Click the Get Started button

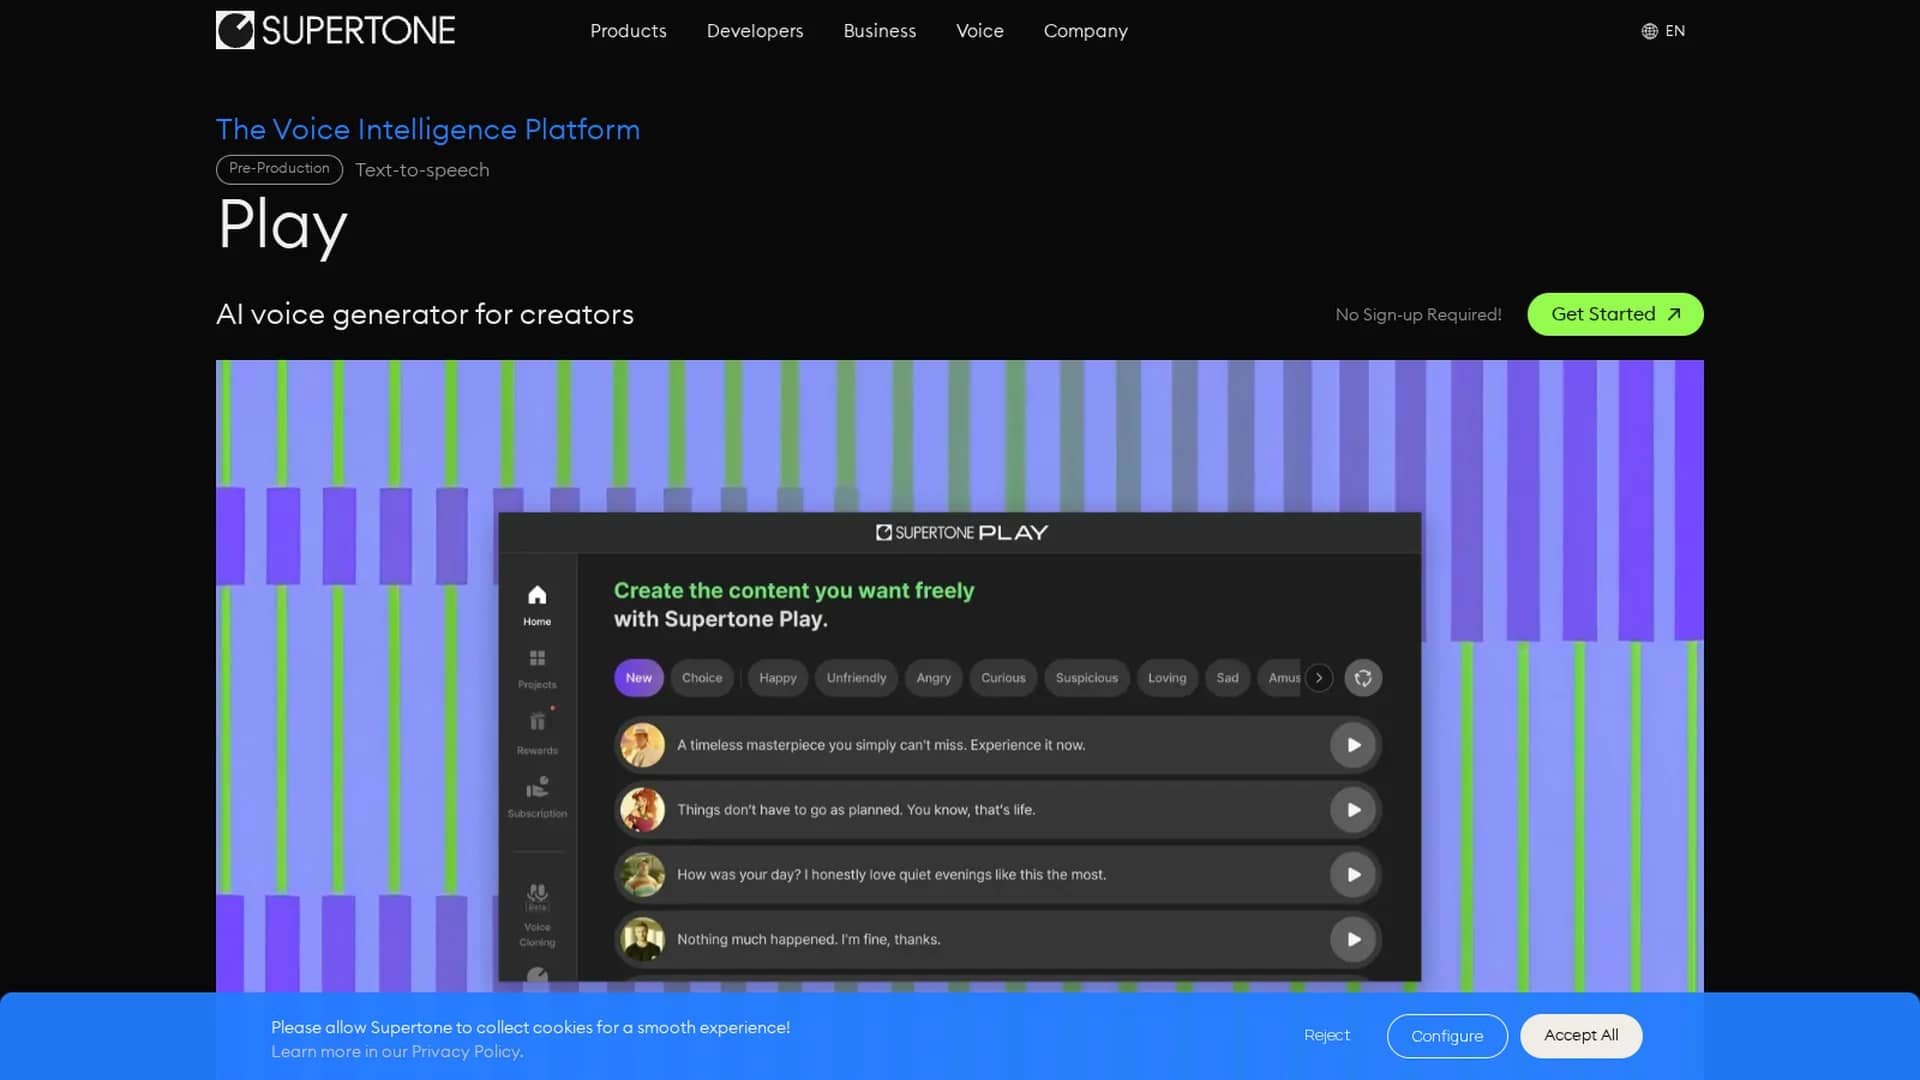(x=1615, y=314)
